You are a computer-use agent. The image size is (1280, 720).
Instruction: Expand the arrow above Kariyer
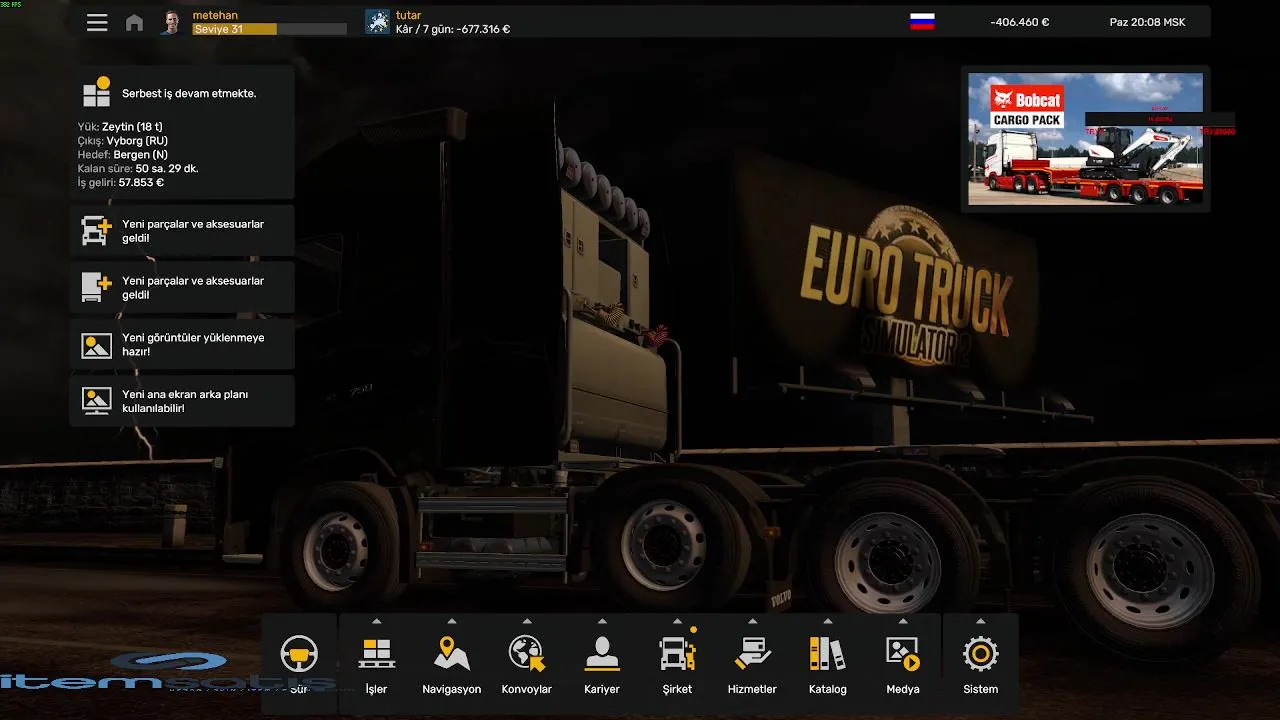602,621
